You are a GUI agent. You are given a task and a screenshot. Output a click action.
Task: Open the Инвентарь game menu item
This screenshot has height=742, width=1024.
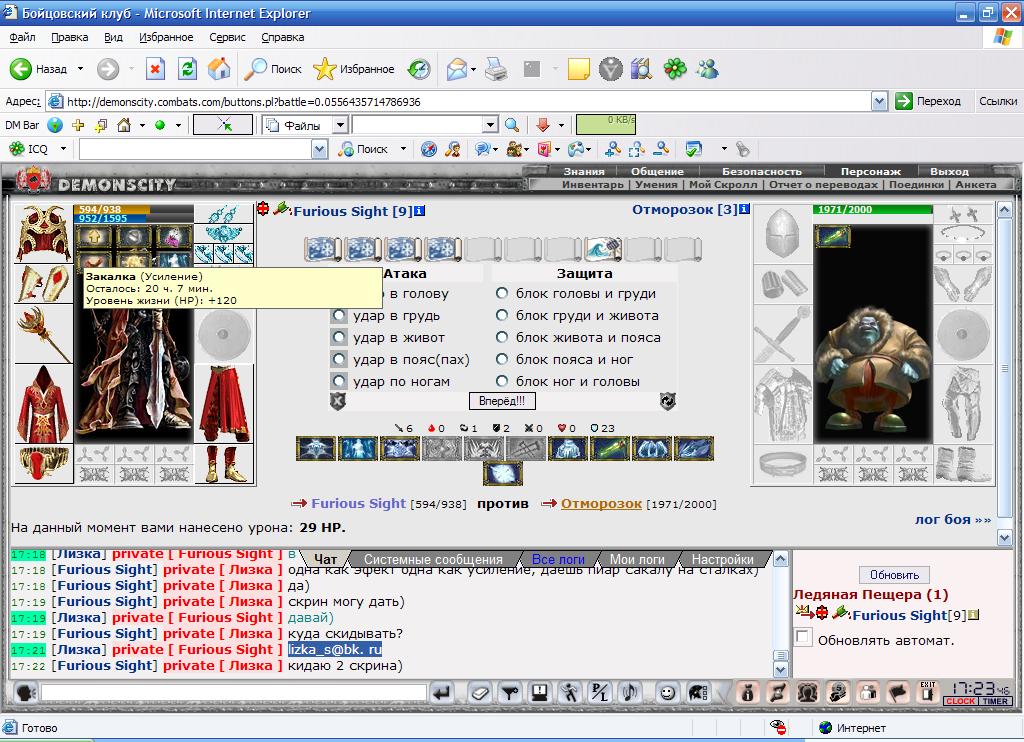[x=593, y=184]
